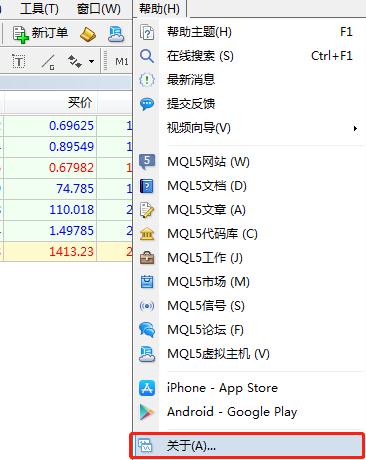Image resolution: width=366 pixels, height=460 pixels.
Task: Click the notepad pencil icon for MQL5文章
Action: [147, 210]
